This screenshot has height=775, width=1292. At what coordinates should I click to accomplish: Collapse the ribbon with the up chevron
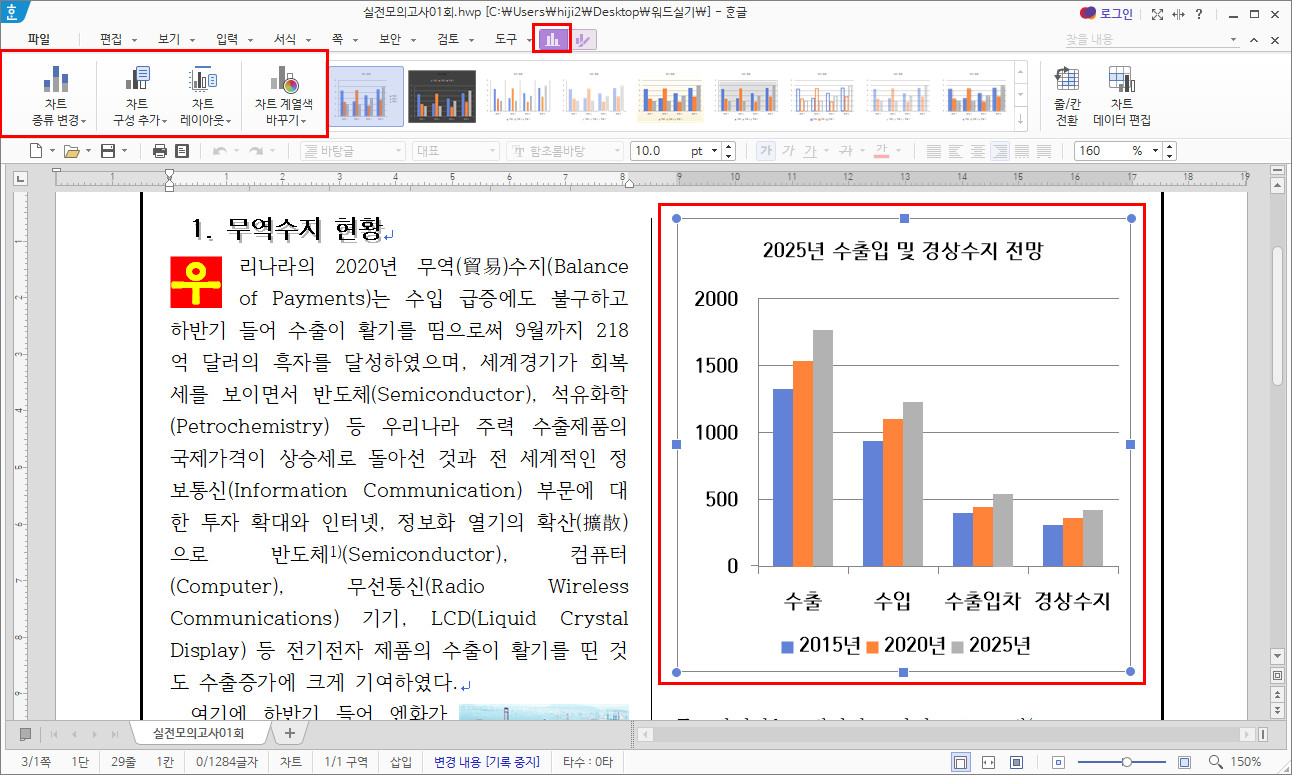pos(1255,40)
